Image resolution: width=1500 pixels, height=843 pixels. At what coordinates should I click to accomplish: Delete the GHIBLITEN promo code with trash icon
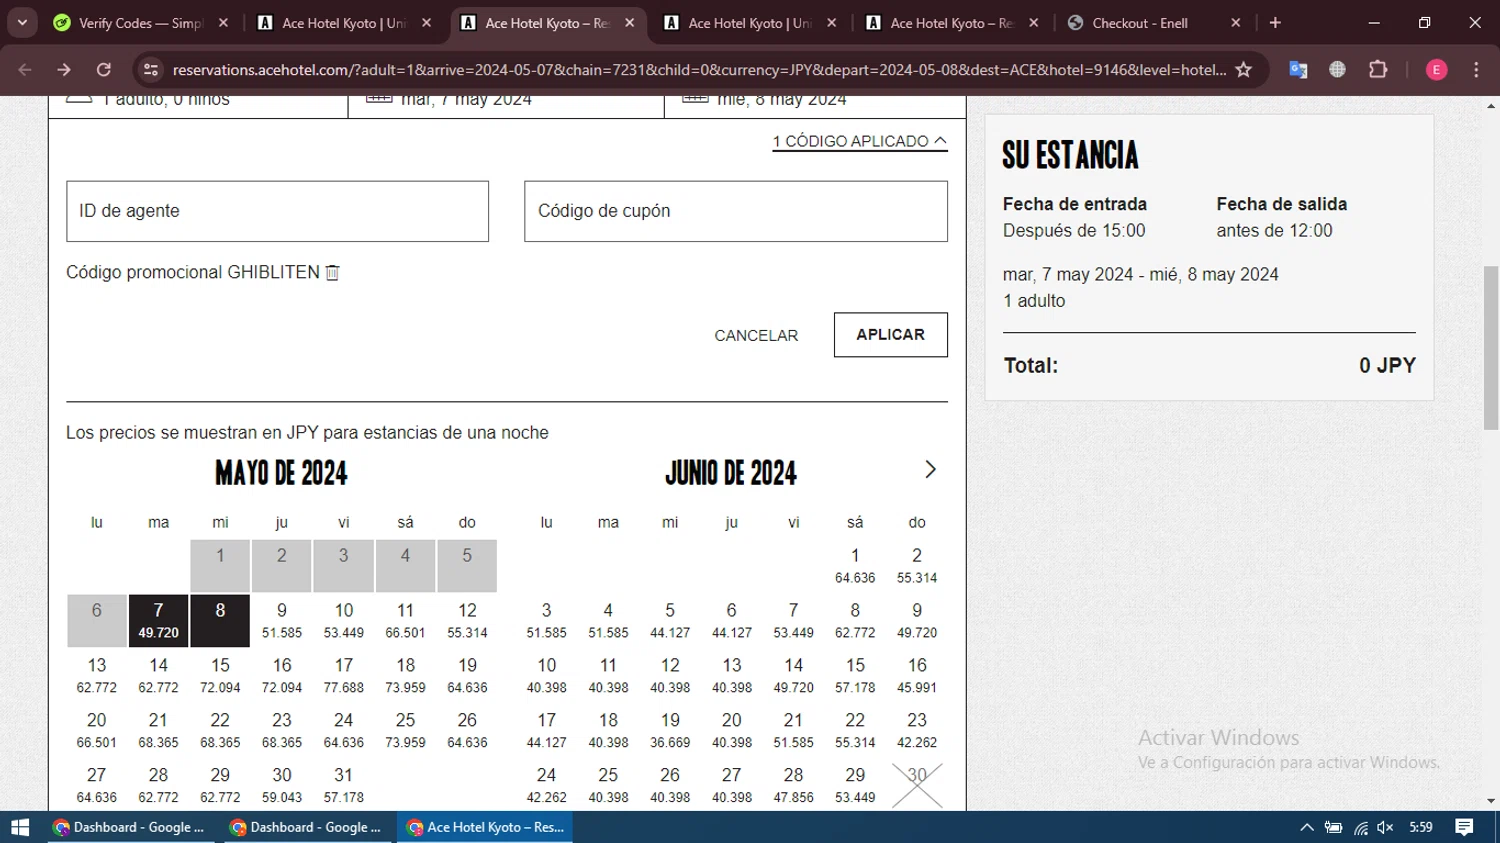332,272
